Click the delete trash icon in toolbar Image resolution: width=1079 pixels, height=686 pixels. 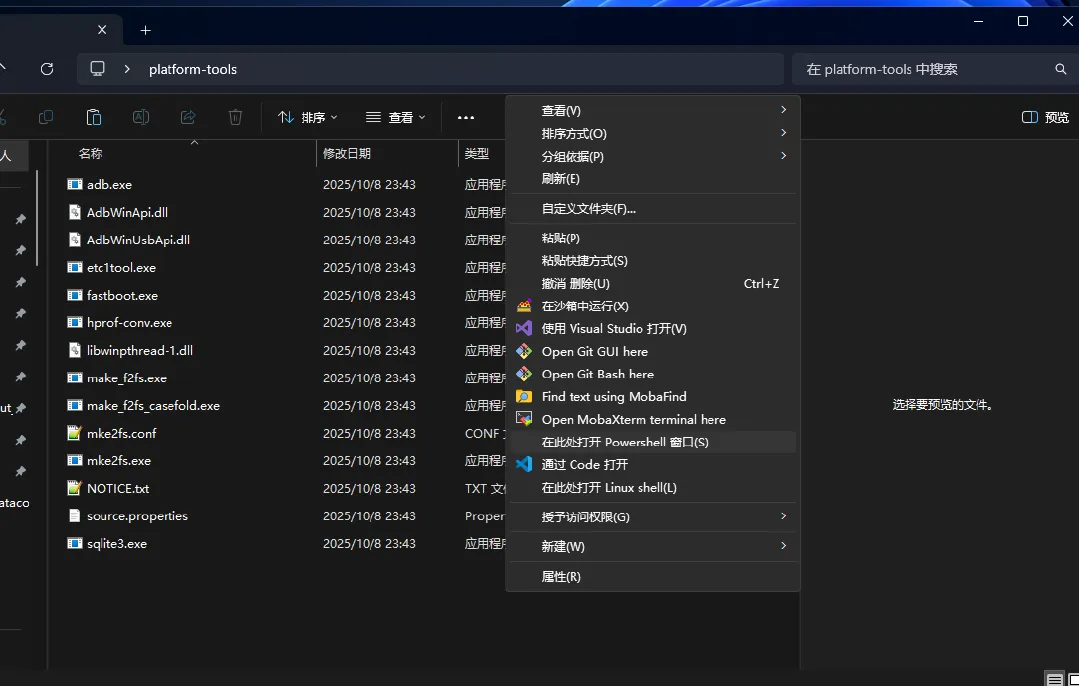coord(235,117)
